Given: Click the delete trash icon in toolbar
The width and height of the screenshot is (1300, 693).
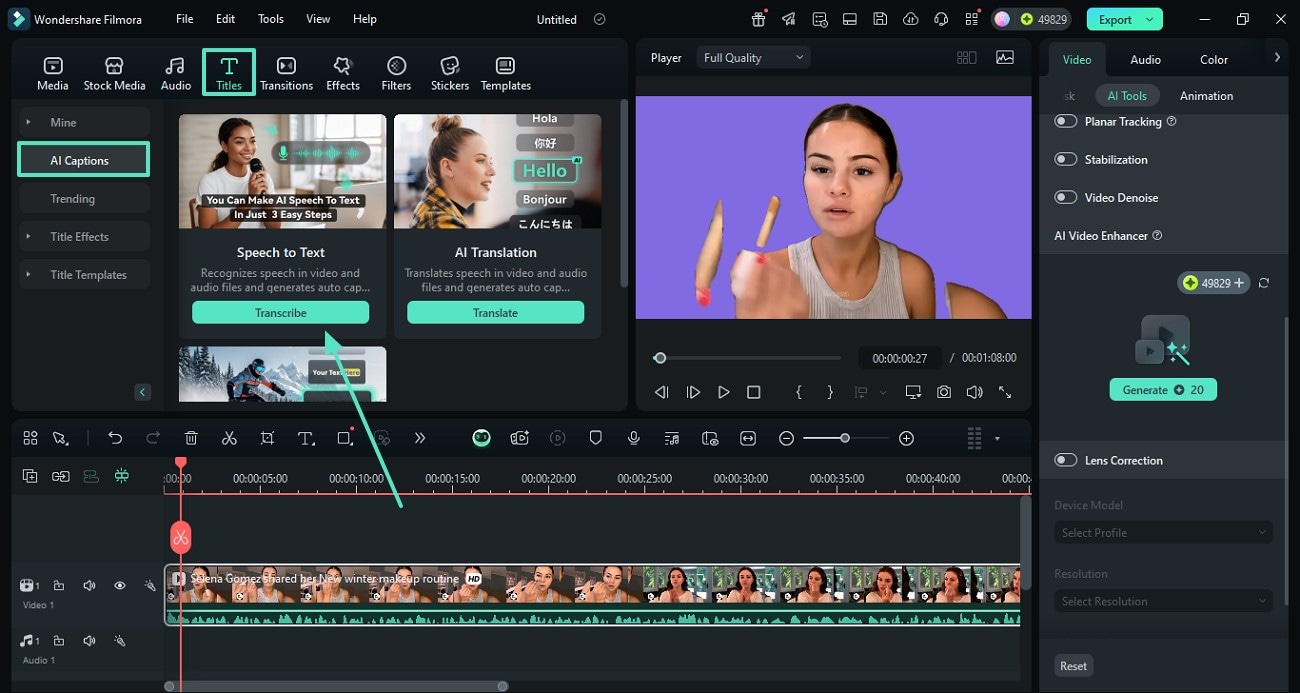Looking at the screenshot, I should pyautogui.click(x=191, y=438).
